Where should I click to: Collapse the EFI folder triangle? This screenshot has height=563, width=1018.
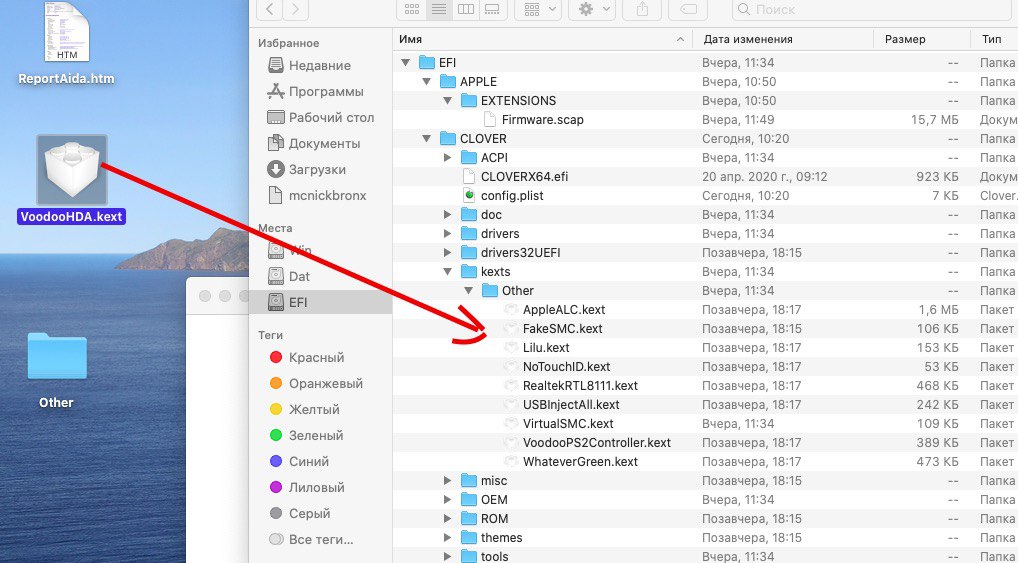coord(406,63)
